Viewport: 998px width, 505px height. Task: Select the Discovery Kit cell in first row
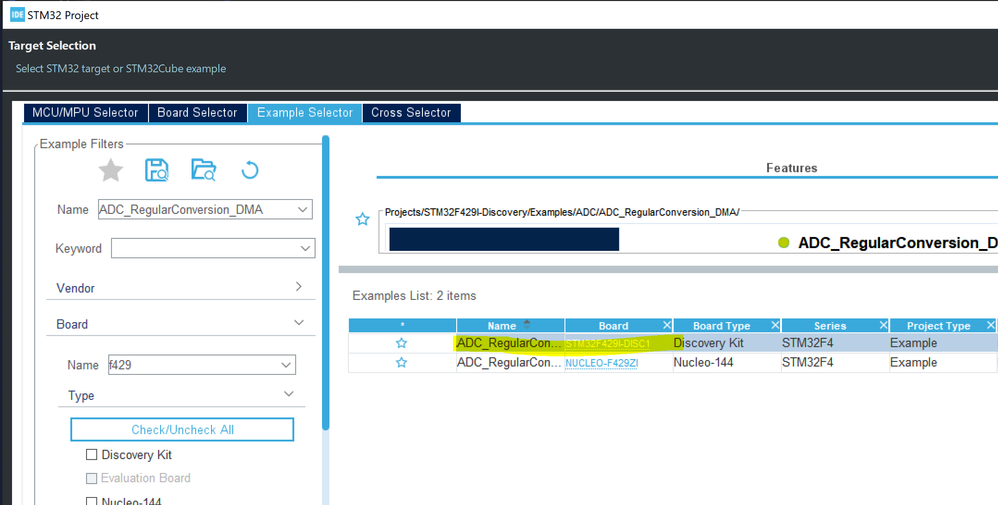727,343
